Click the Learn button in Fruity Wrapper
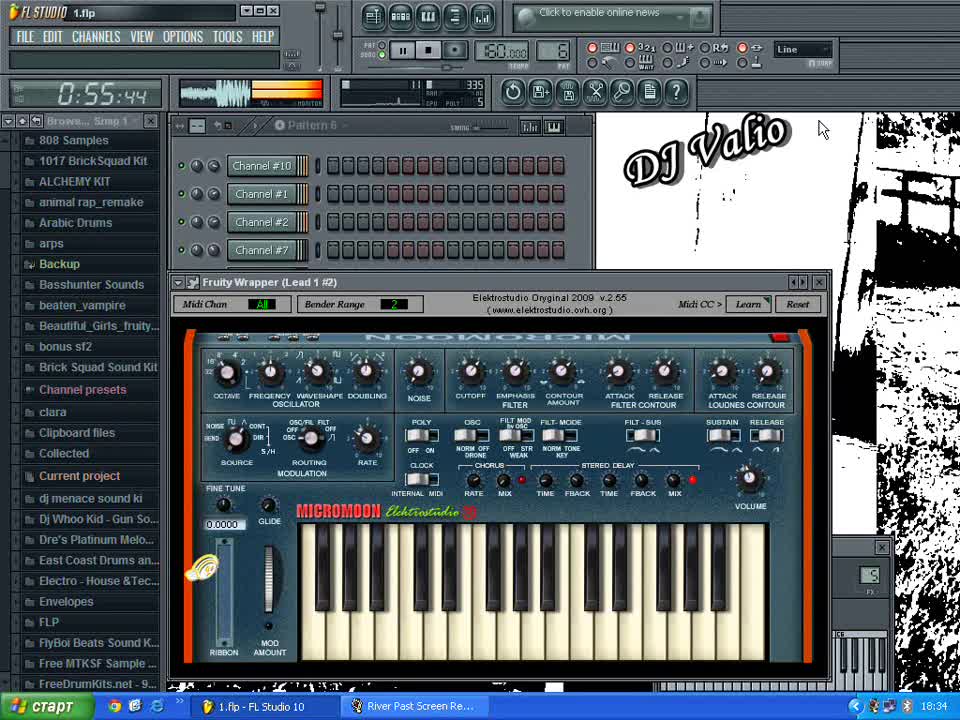This screenshot has width=960, height=720. tap(748, 304)
